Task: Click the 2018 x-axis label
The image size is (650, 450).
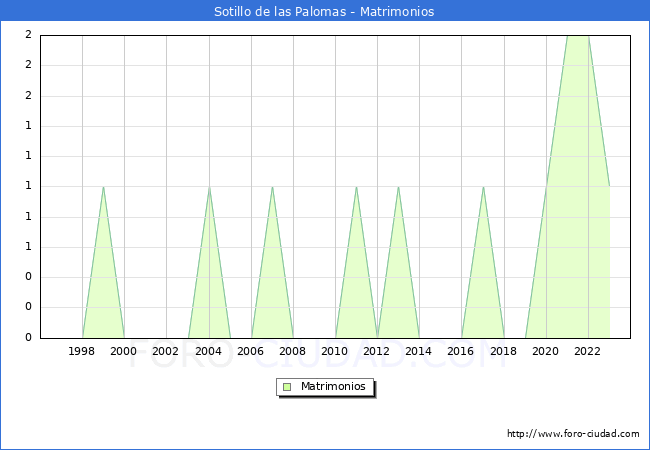Action: pos(504,351)
